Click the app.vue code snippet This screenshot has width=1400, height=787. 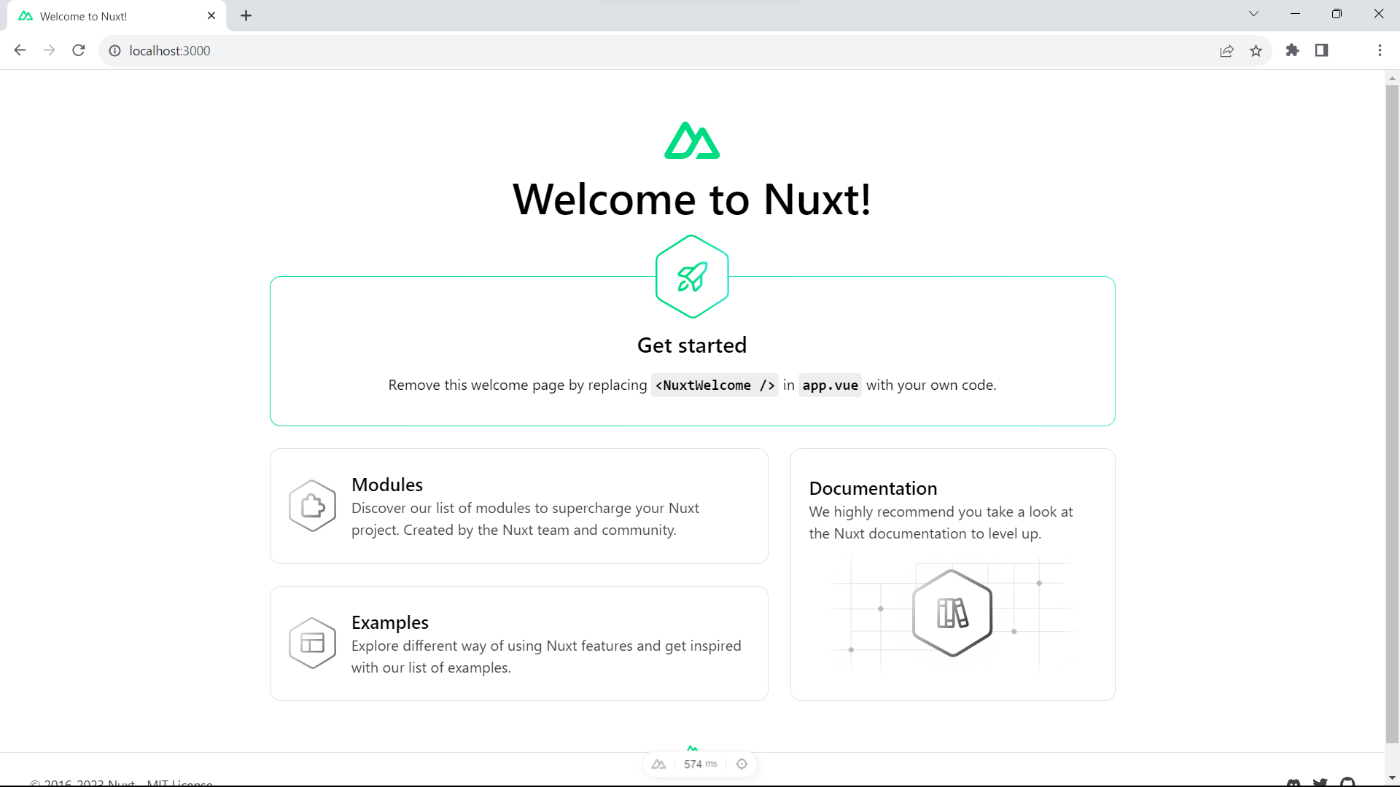[830, 385]
